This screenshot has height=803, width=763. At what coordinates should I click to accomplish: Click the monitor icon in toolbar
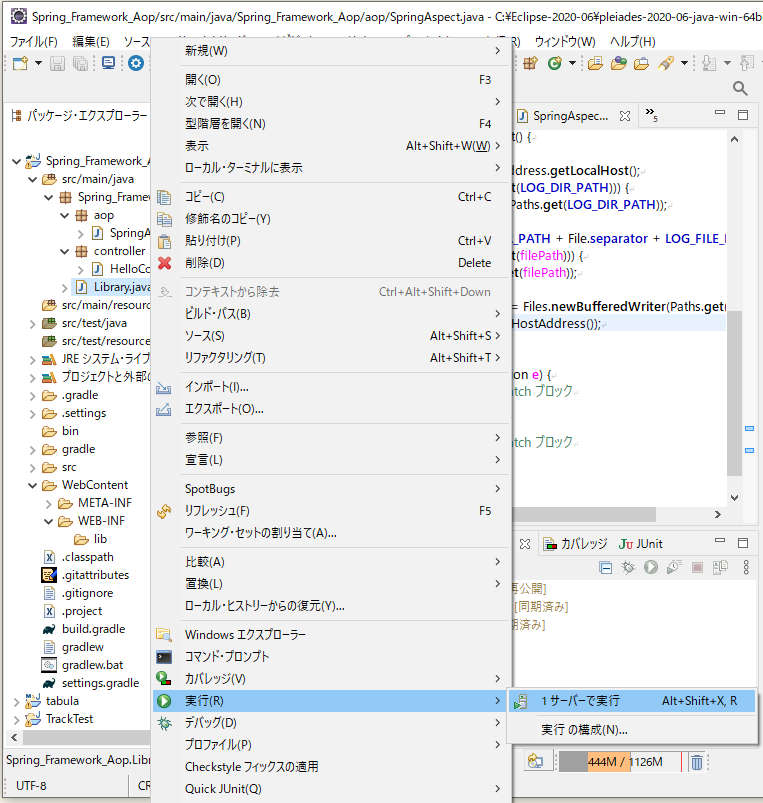[x=109, y=64]
